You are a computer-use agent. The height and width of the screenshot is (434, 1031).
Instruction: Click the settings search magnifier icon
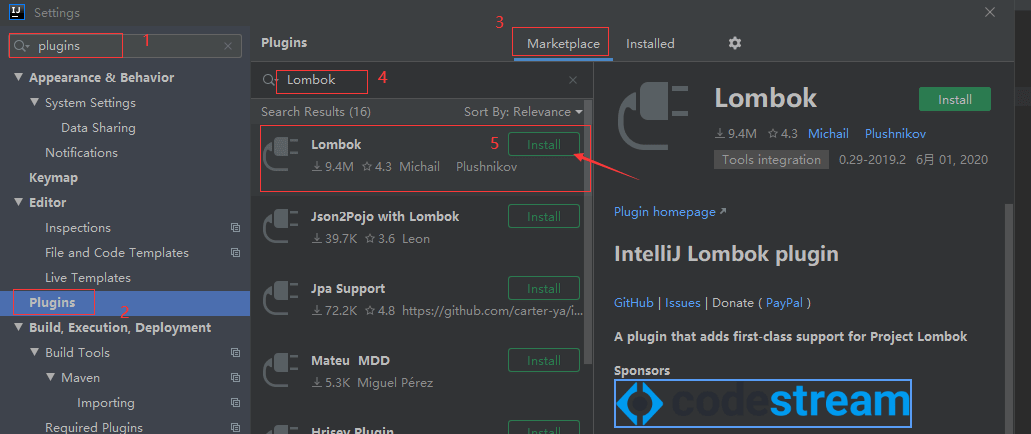[x=22, y=46]
